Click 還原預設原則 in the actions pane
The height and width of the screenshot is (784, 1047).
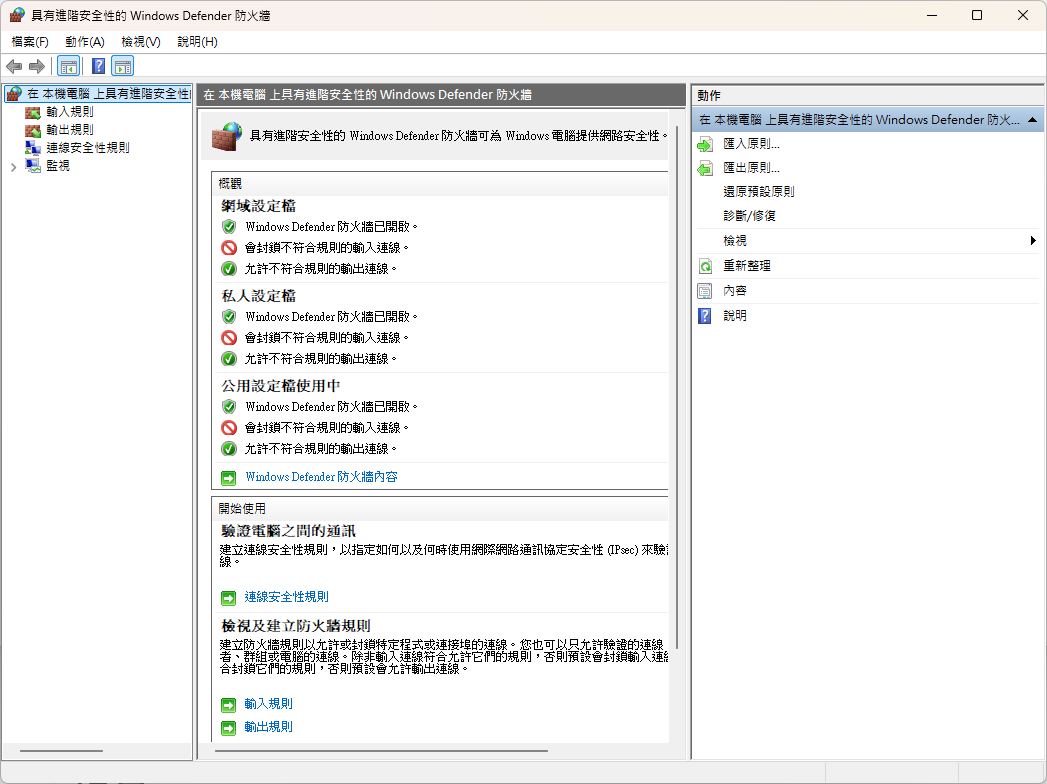click(758, 192)
